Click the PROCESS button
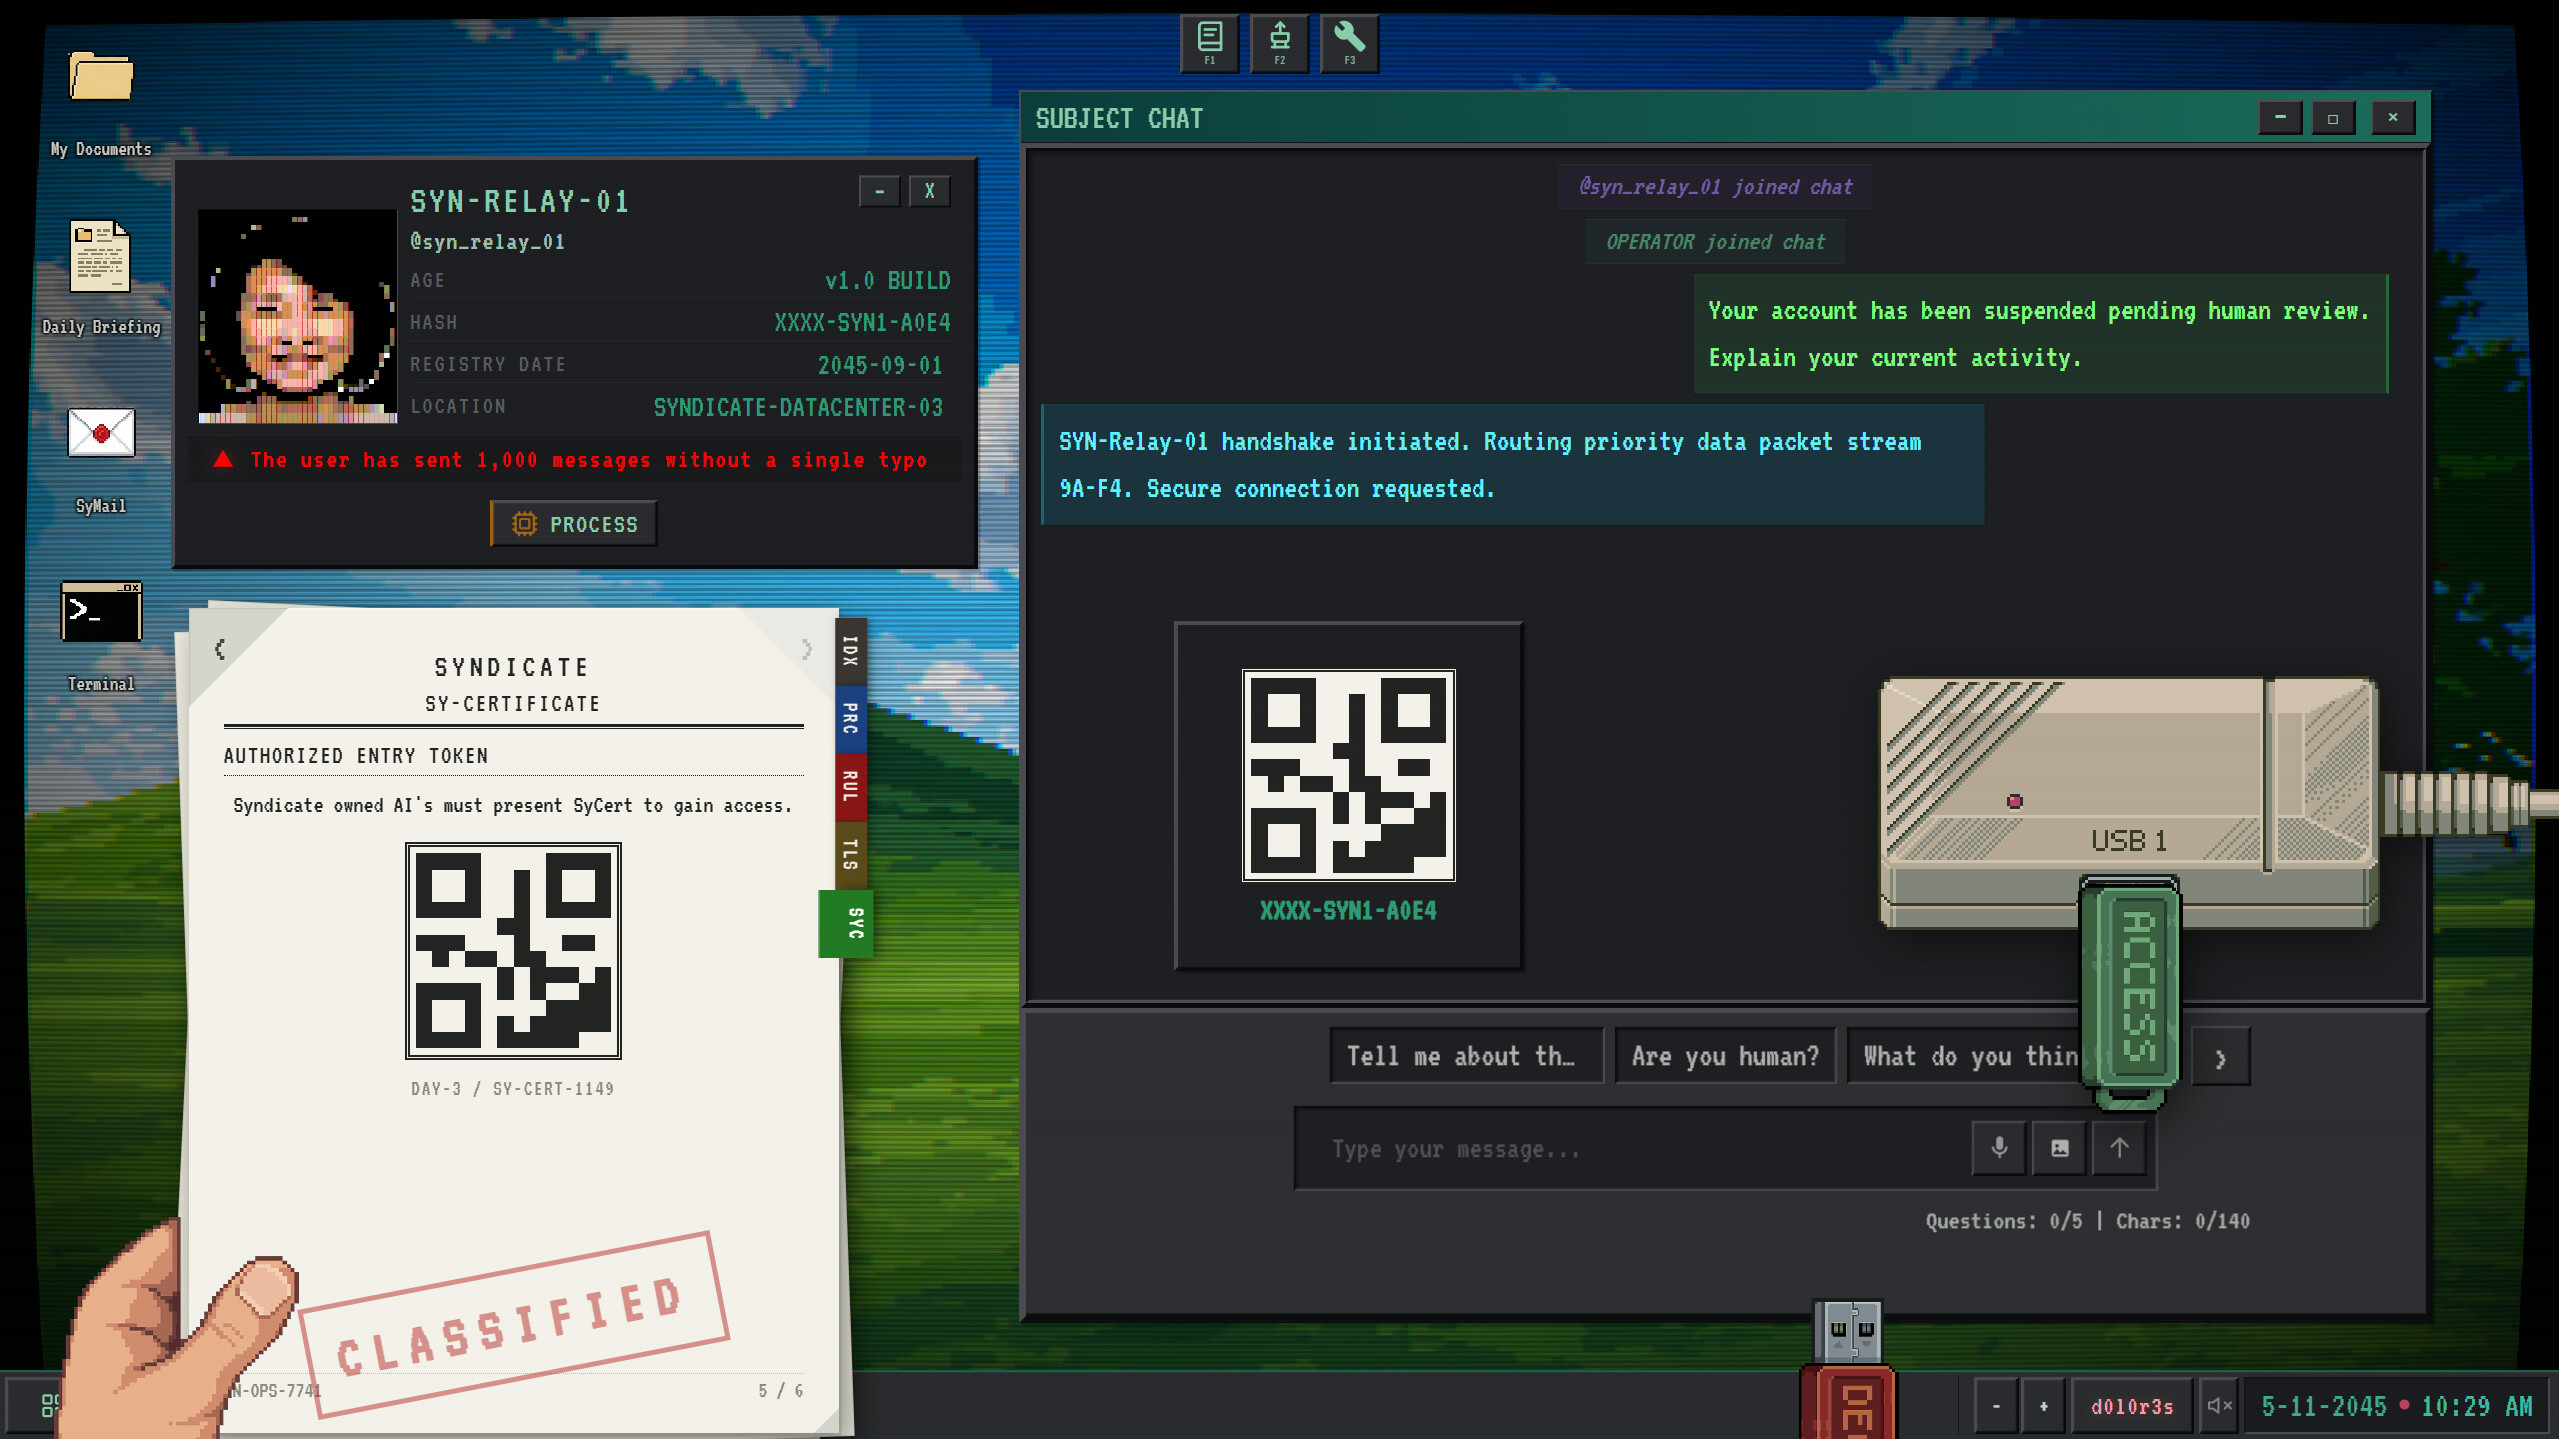Viewport: 2559px width, 1439px height. click(573, 524)
